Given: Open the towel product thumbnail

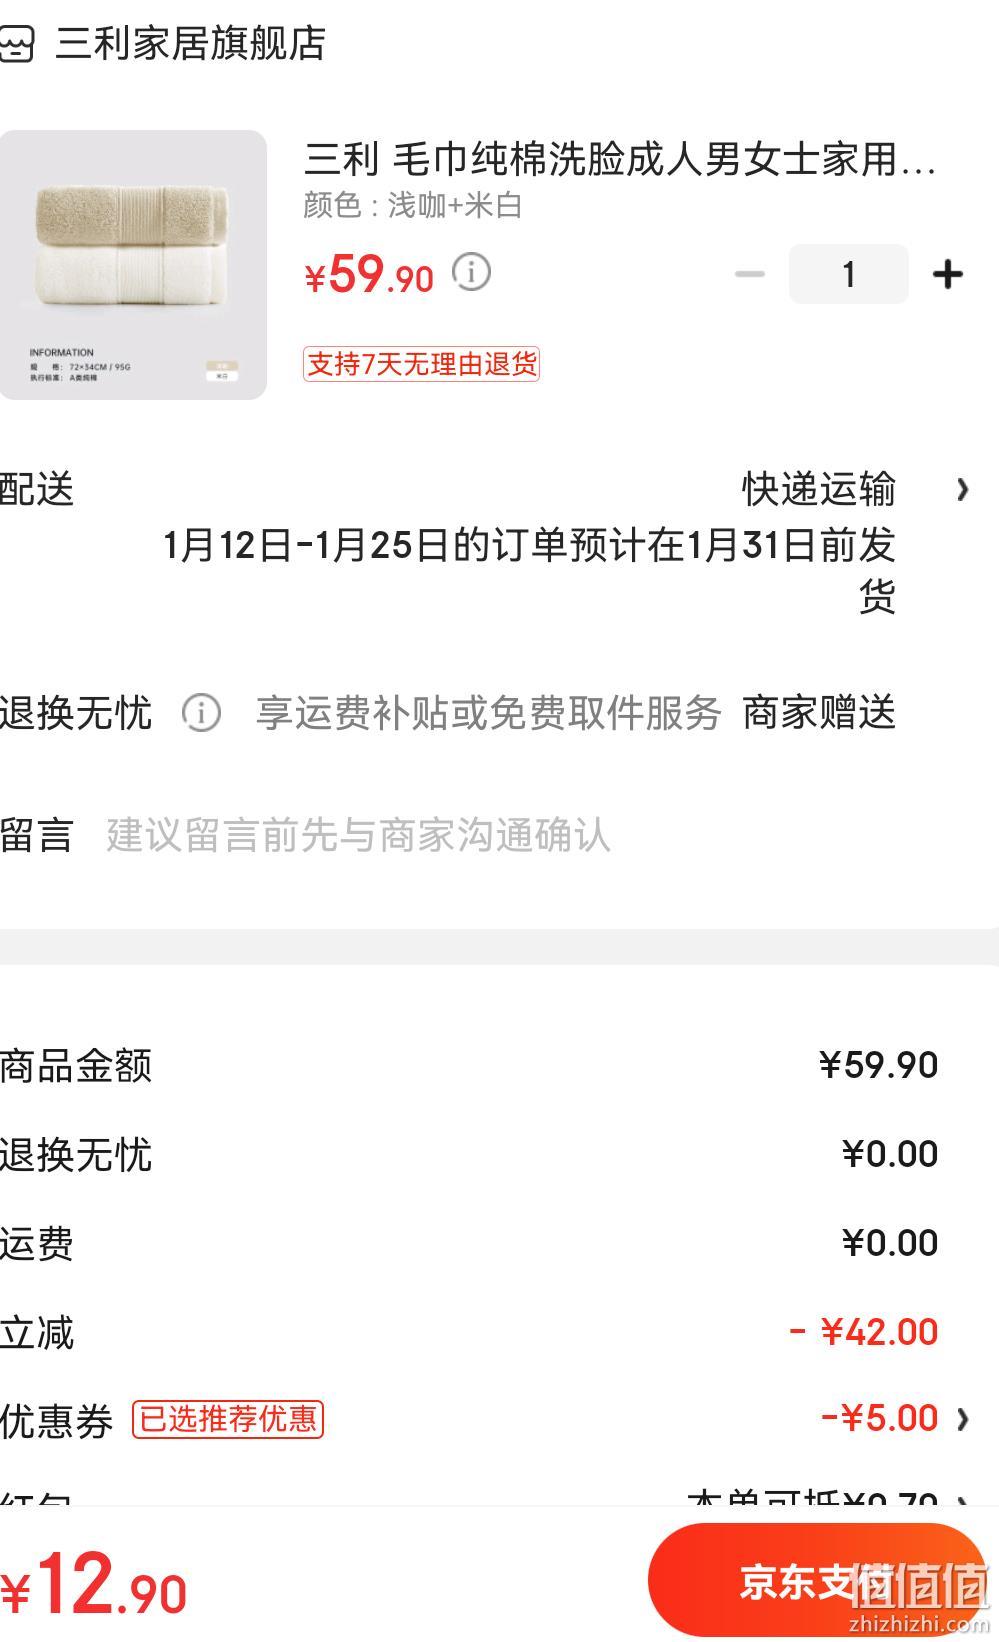Looking at the screenshot, I should 133,265.
